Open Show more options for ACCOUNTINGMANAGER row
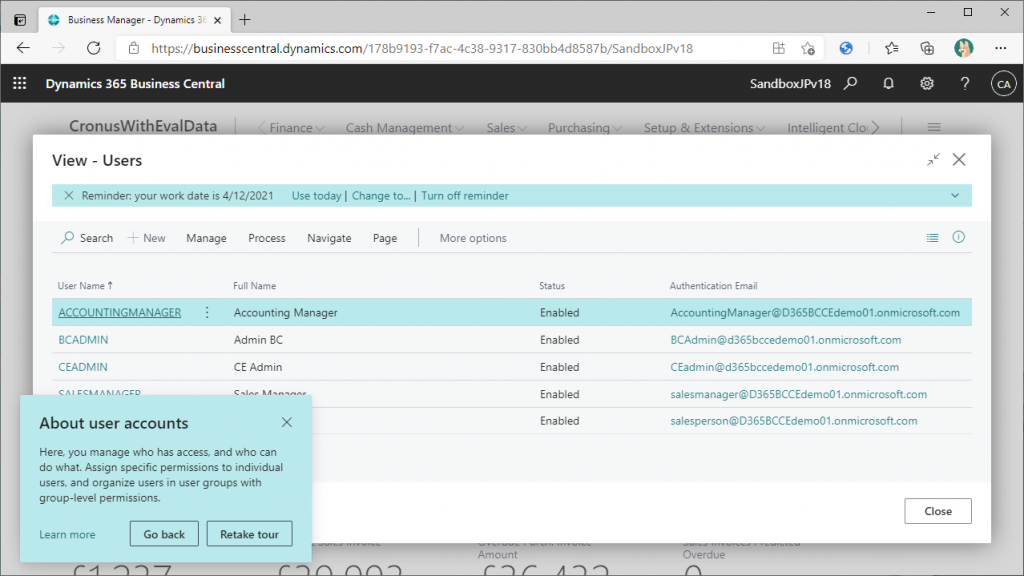The image size is (1024, 576). coord(207,312)
